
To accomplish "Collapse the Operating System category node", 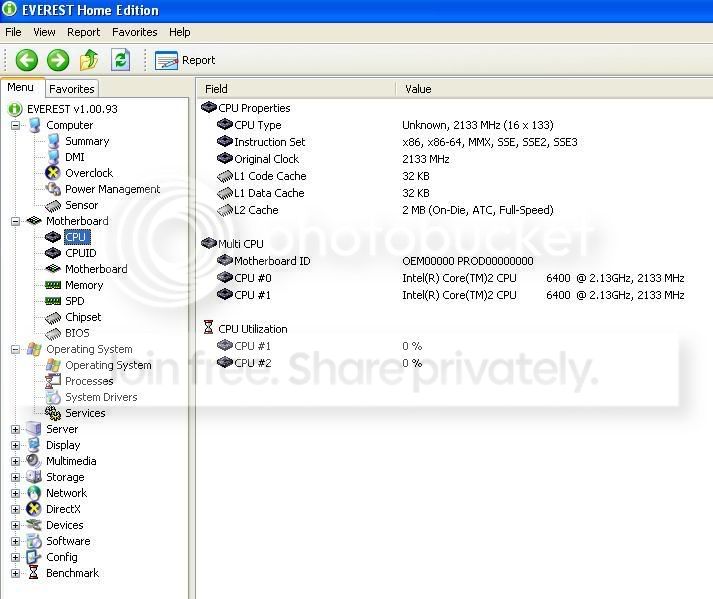I will pyautogui.click(x=15, y=349).
